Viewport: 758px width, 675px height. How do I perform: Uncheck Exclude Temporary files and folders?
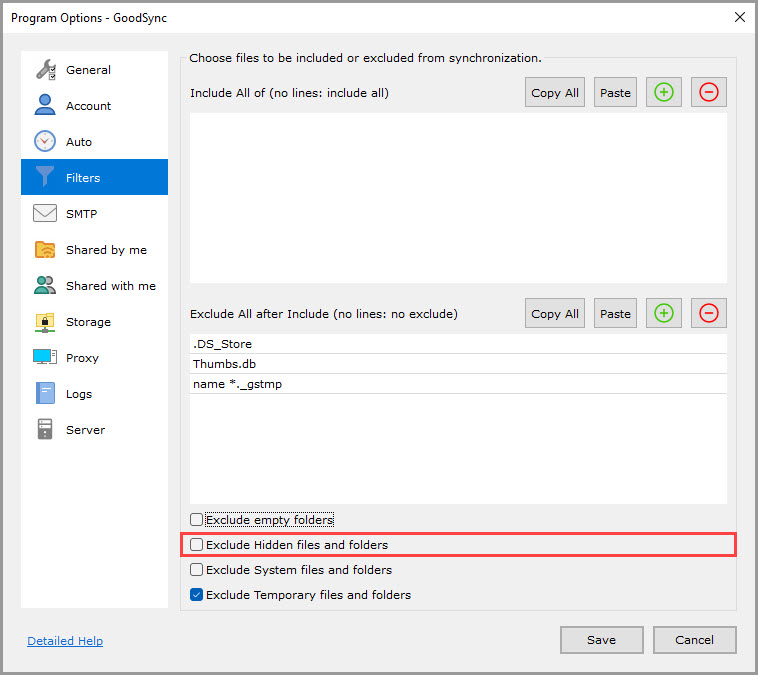[197, 595]
